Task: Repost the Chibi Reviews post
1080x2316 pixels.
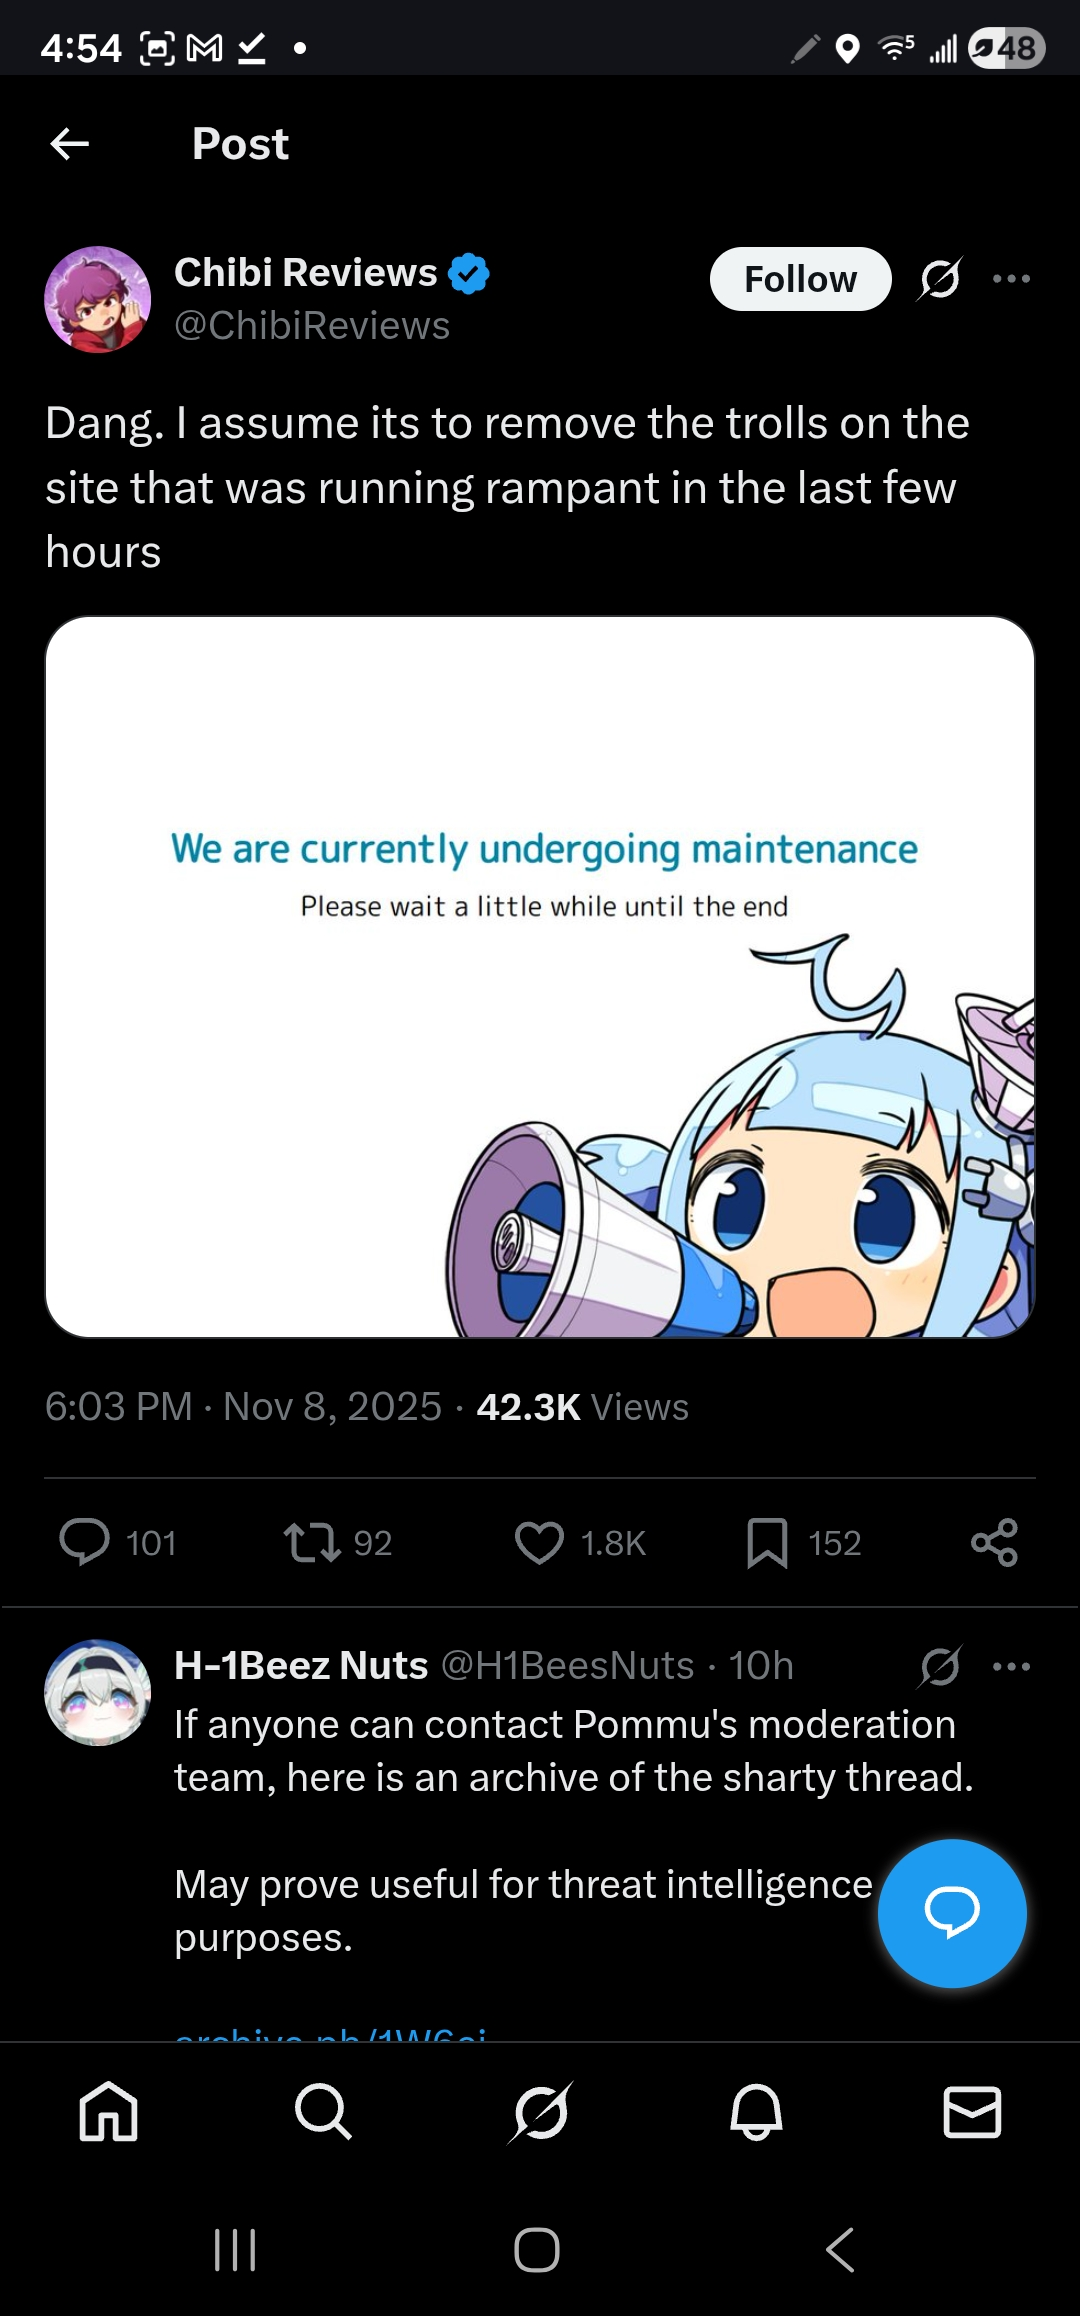Action: click(312, 1542)
